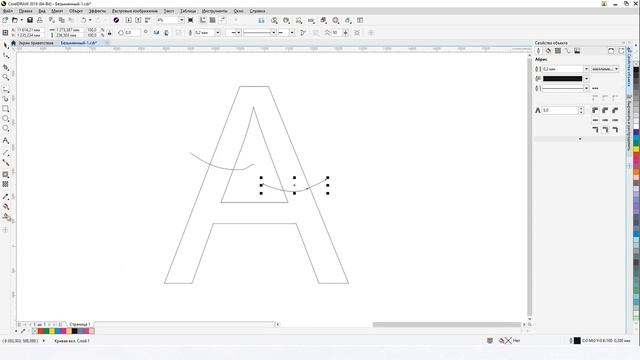Image resolution: width=640 pixels, height=360 pixels.
Task: Select the mitered corner style
Action: (x=595, y=110)
